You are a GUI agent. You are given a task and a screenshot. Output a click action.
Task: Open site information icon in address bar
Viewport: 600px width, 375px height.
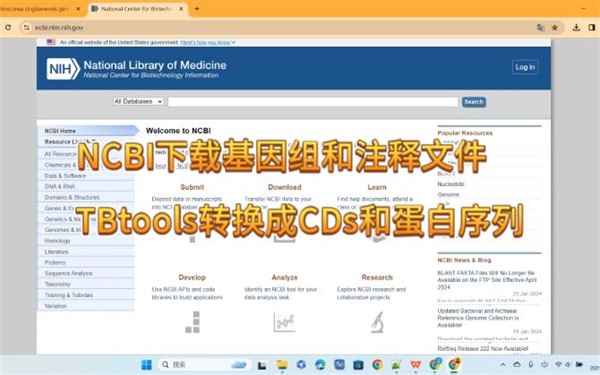click(26, 28)
